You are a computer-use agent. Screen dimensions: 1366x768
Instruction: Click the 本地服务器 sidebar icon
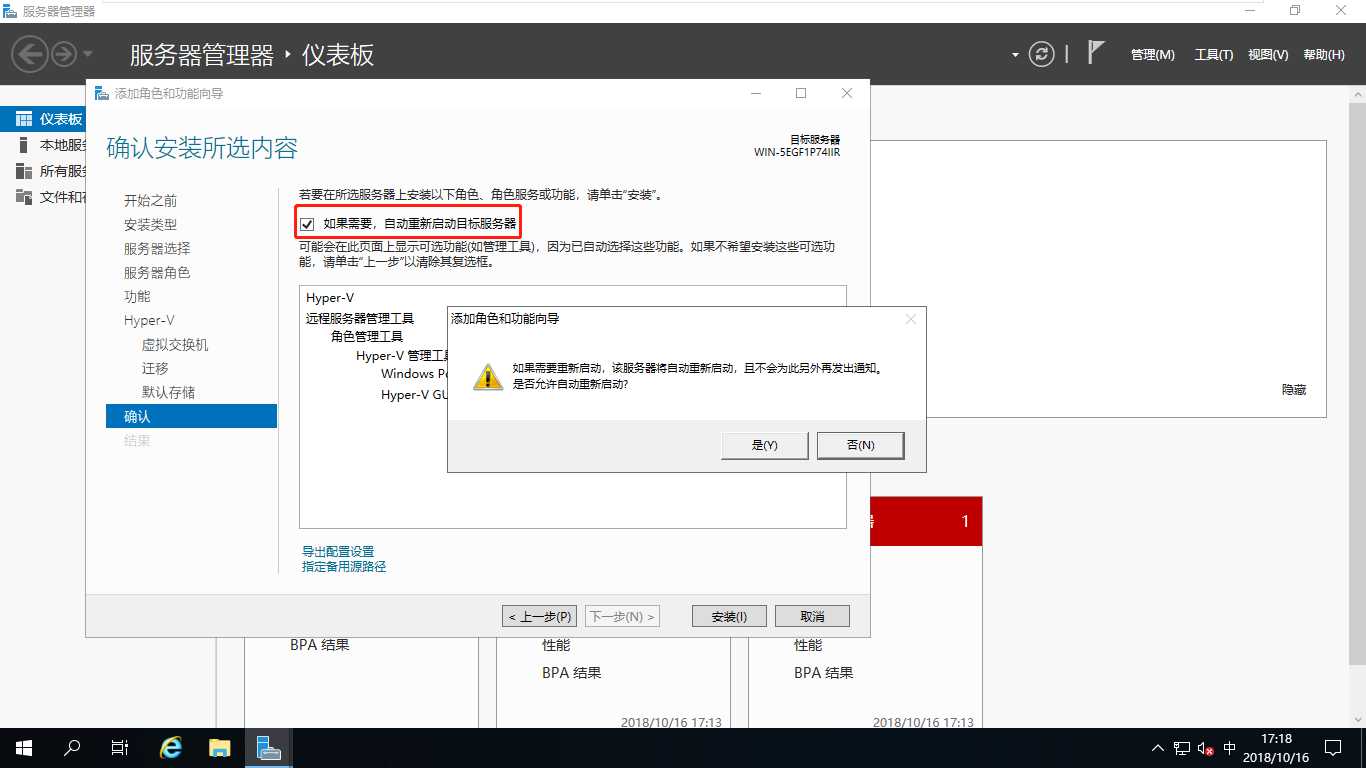[24, 145]
